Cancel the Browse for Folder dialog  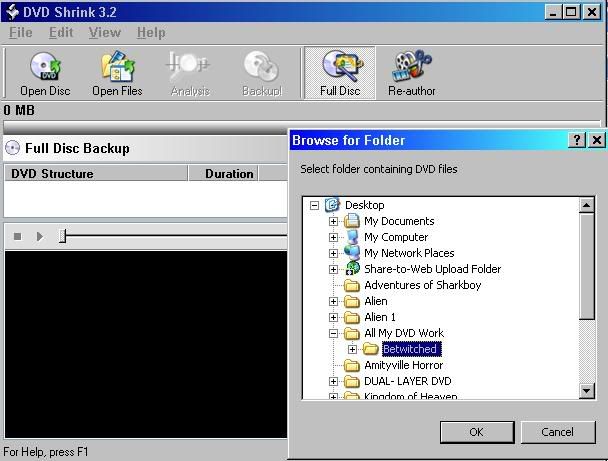pos(557,432)
